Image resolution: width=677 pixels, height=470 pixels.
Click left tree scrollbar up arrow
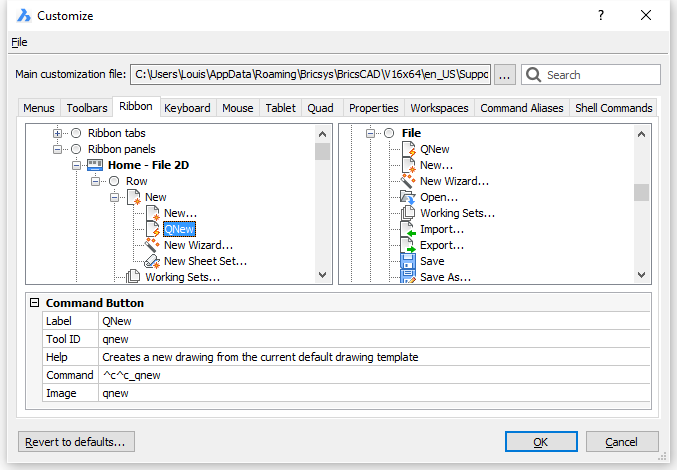(323, 134)
